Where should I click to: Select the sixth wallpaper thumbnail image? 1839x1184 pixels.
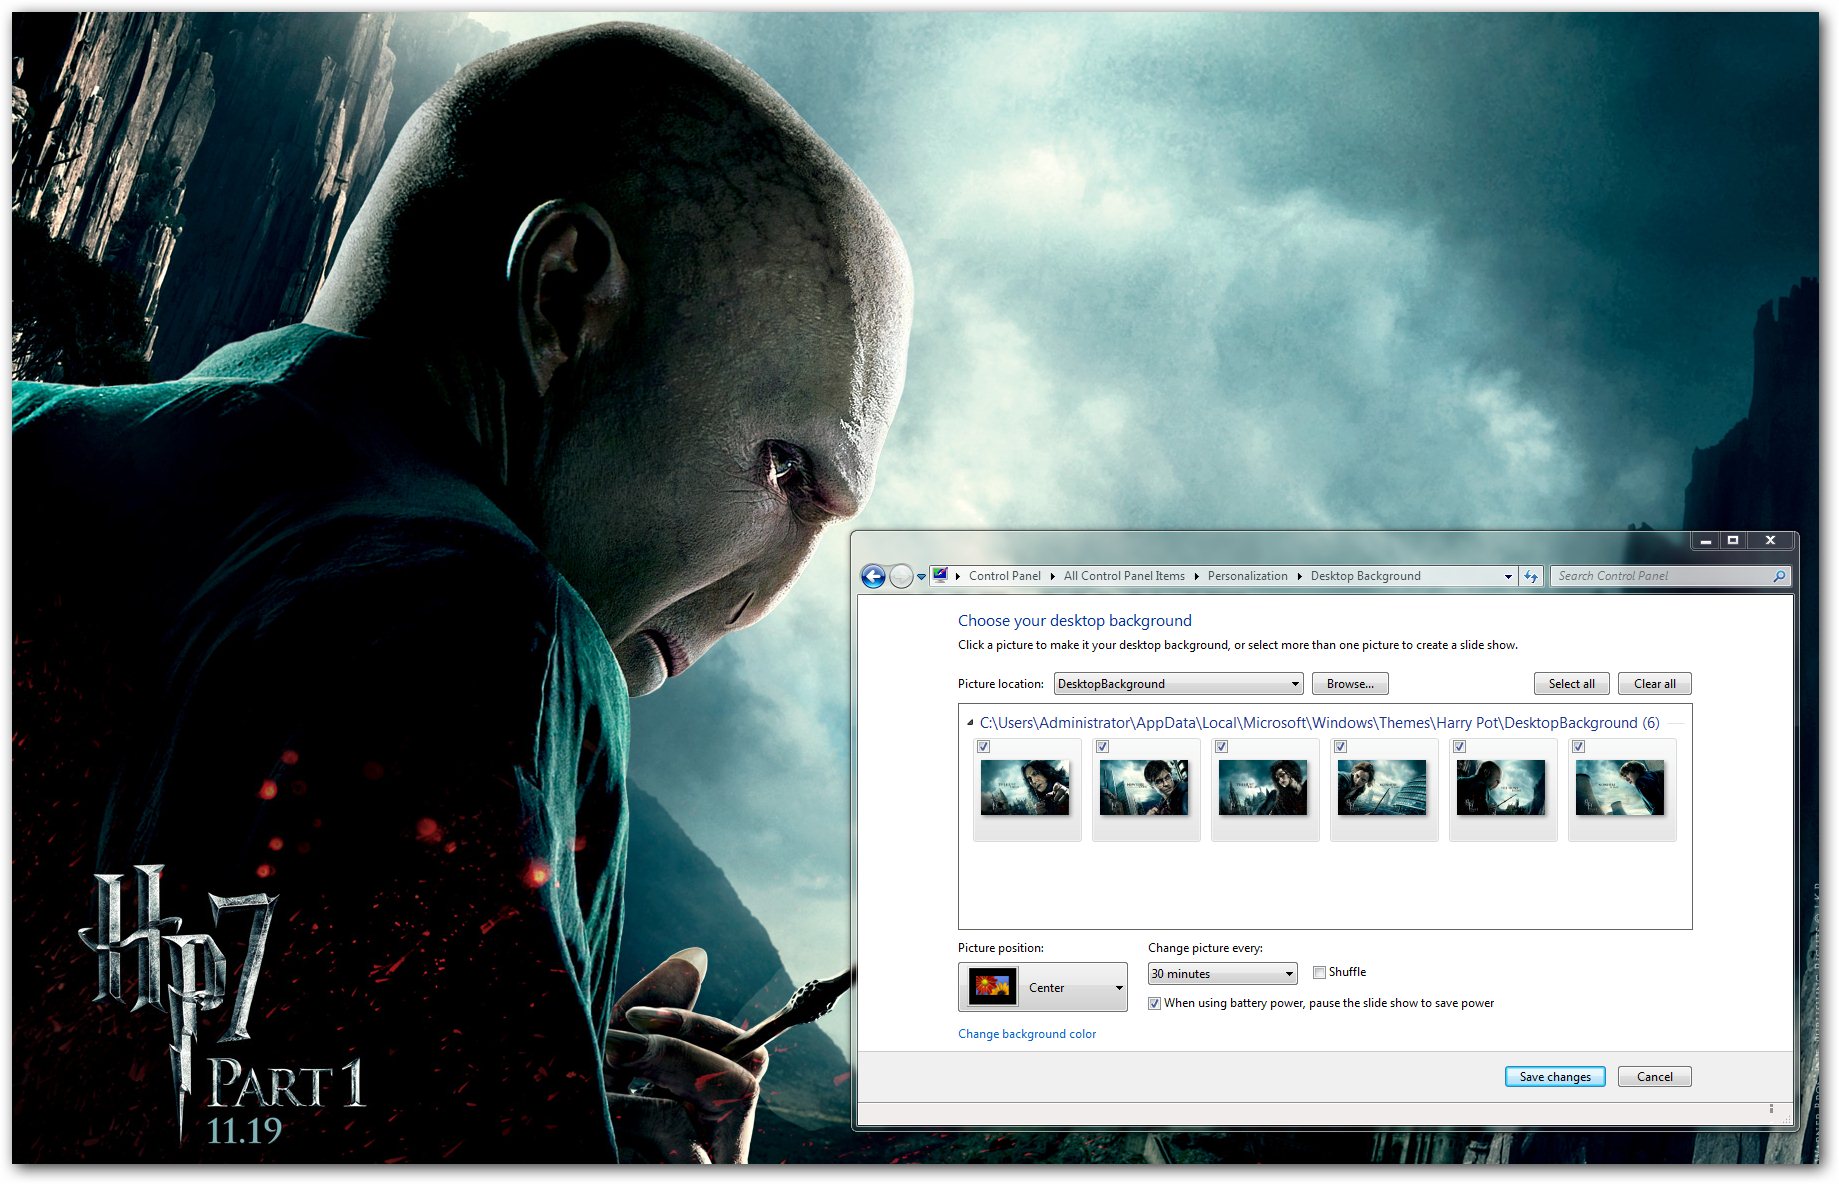tap(1620, 788)
